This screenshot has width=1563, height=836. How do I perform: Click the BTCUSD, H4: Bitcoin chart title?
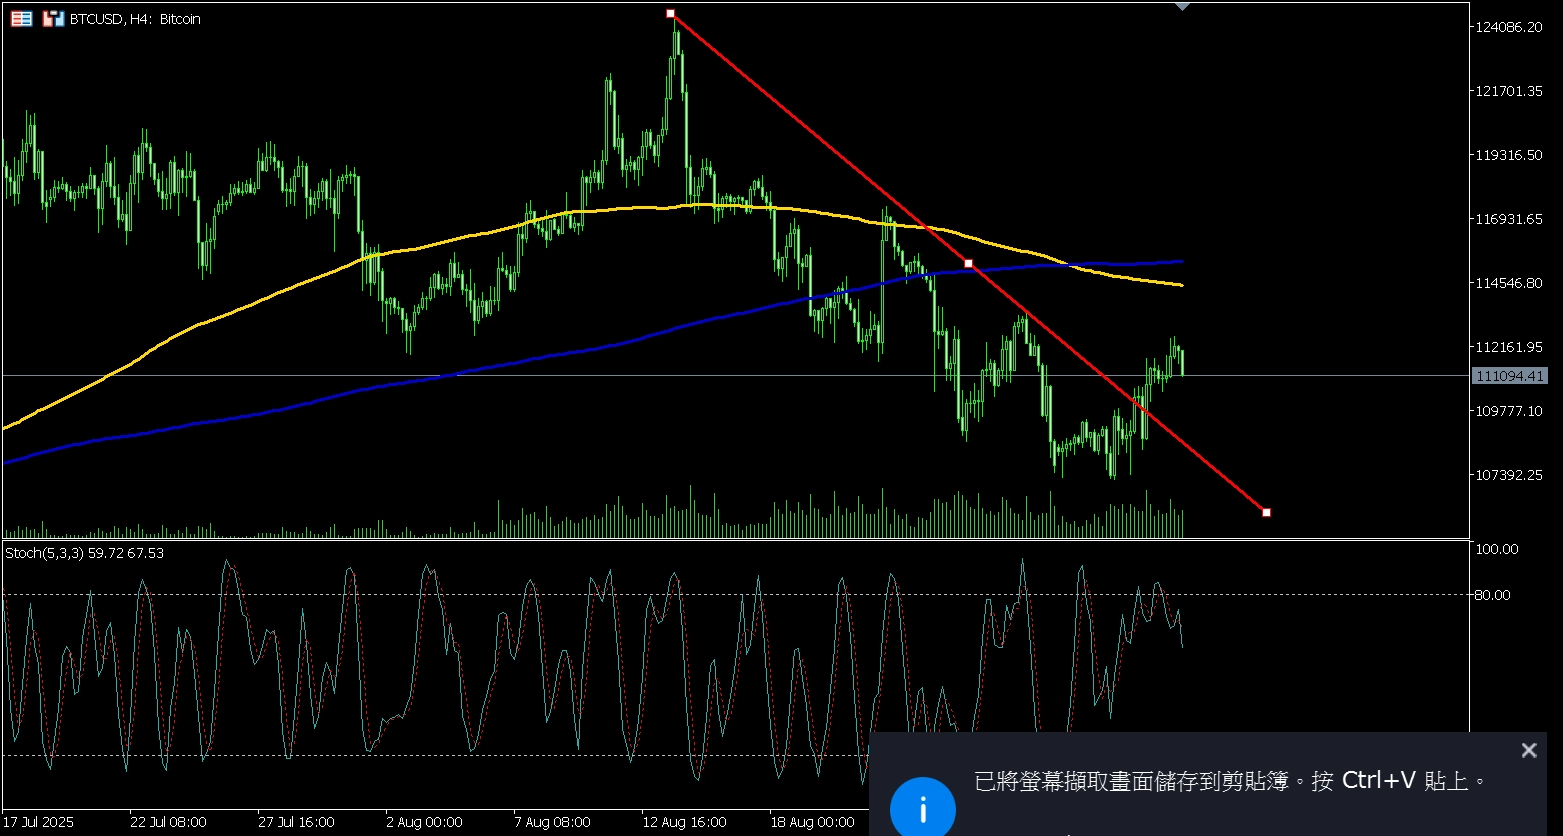(135, 19)
